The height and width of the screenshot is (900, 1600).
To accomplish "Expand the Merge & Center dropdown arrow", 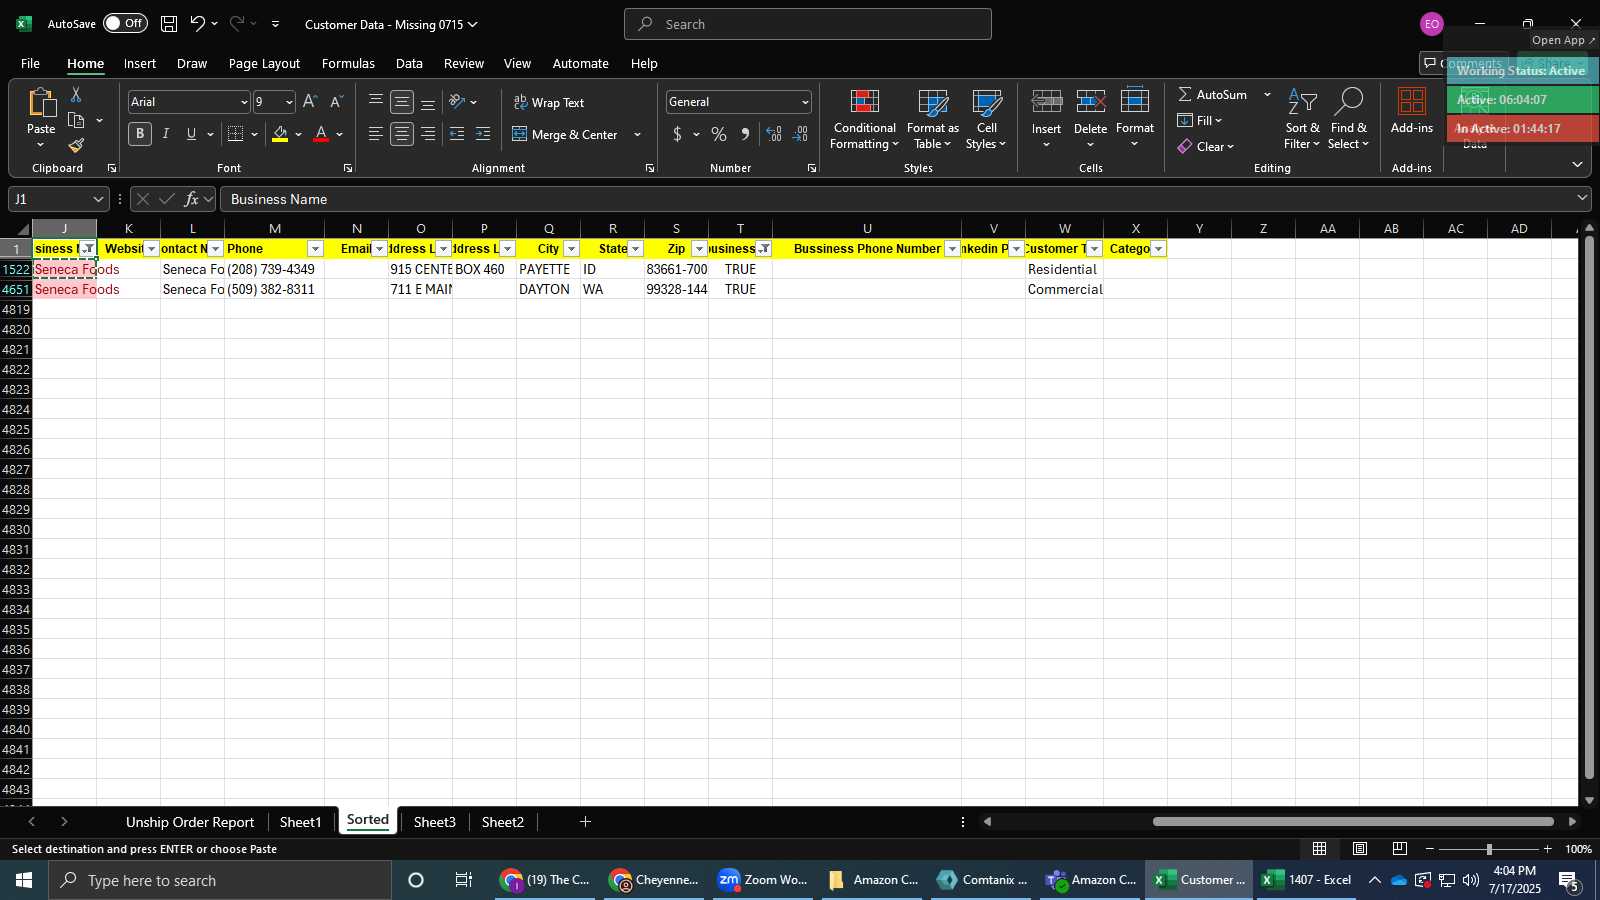I will tap(638, 135).
